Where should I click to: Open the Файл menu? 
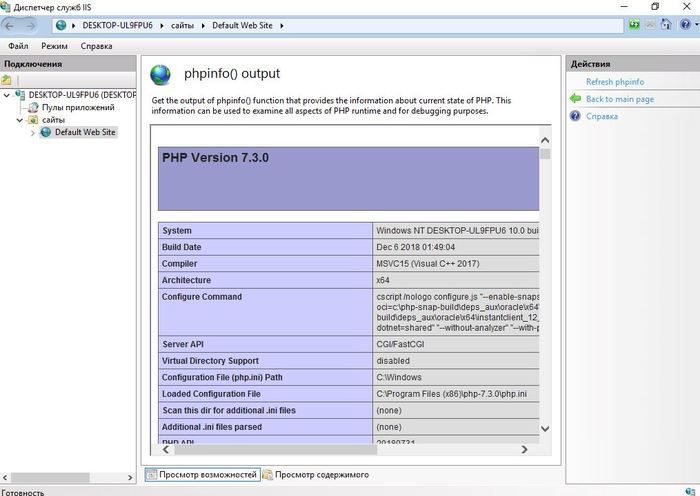click(x=17, y=46)
